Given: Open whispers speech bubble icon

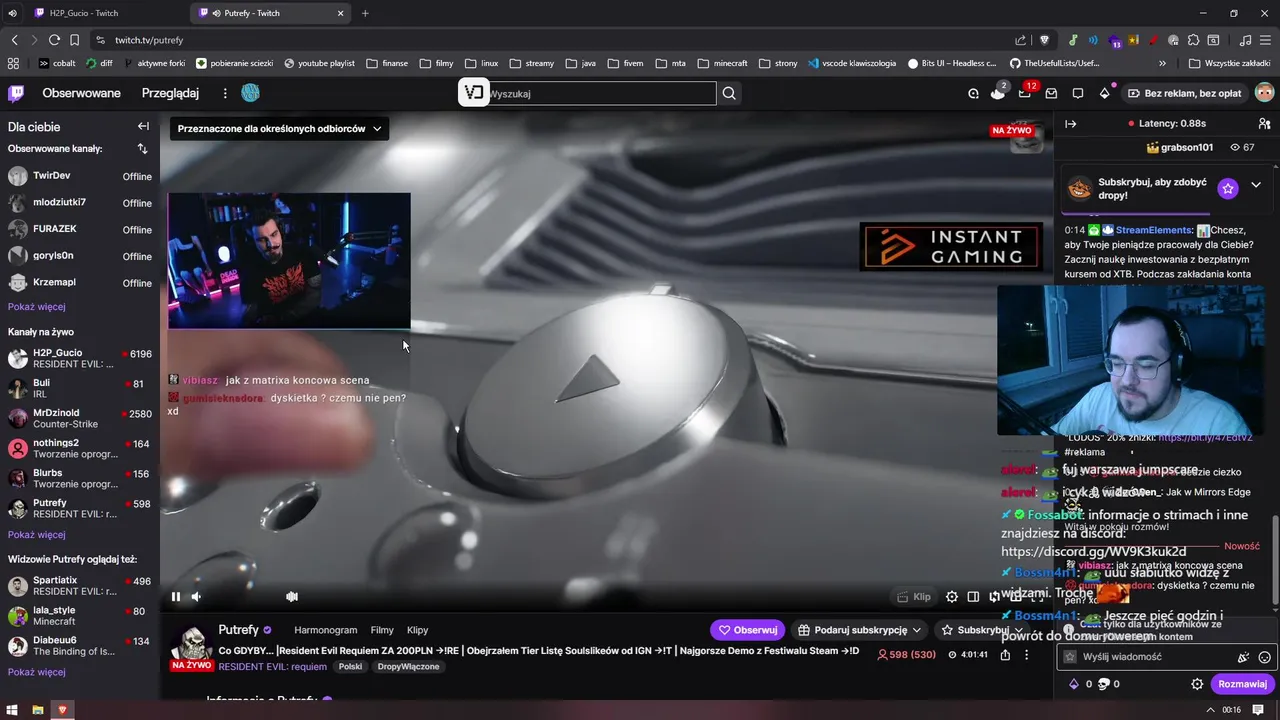Looking at the screenshot, I should (x=1078, y=93).
